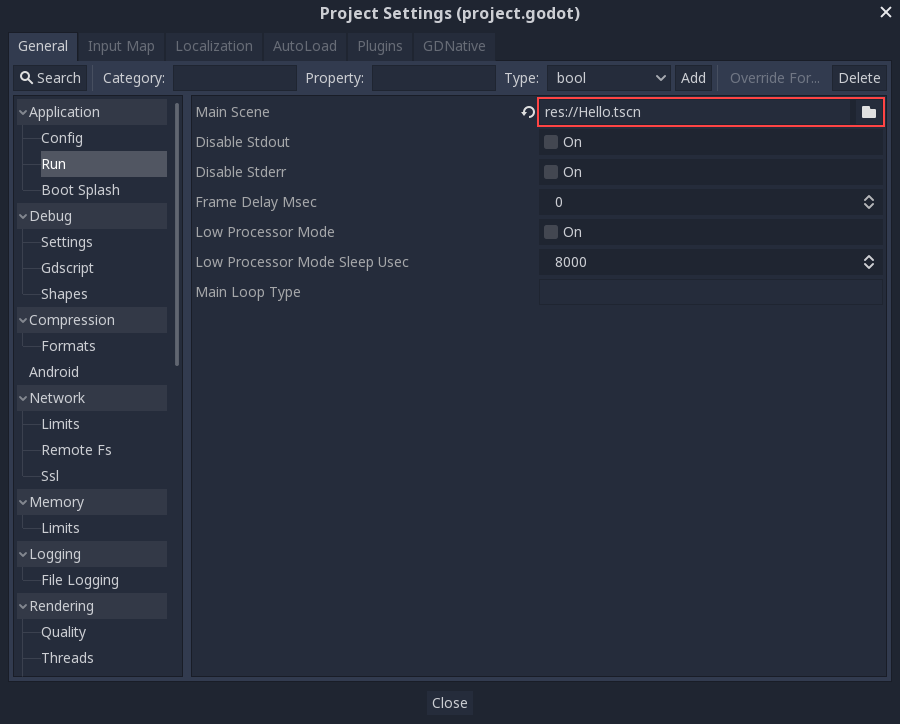
Task: Enable the Disable Stdout checkbox
Action: click(x=551, y=142)
